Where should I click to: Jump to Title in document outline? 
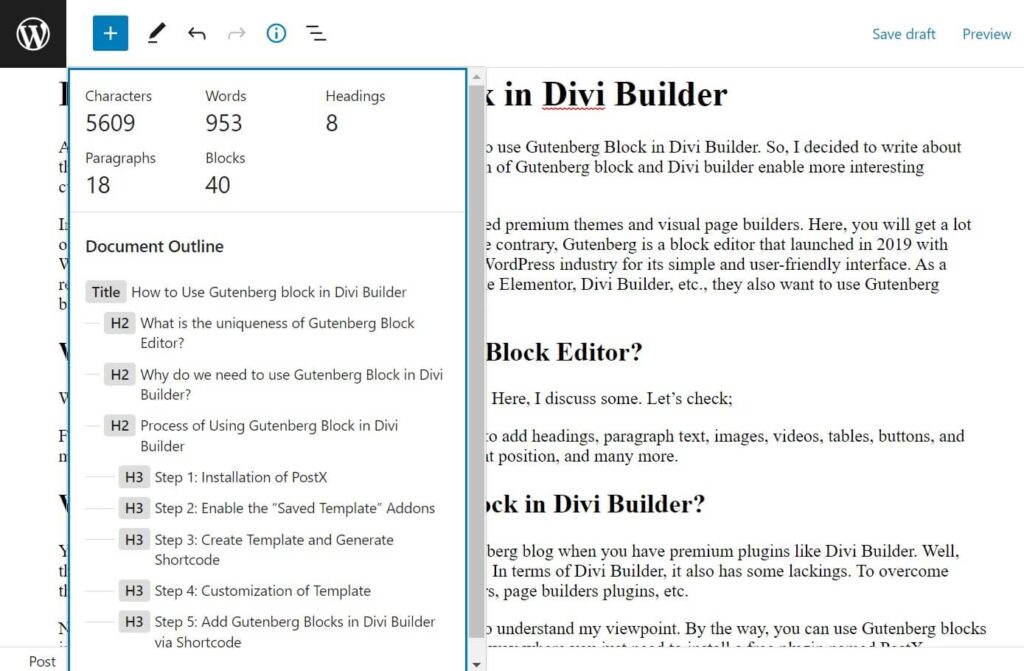coord(246,292)
